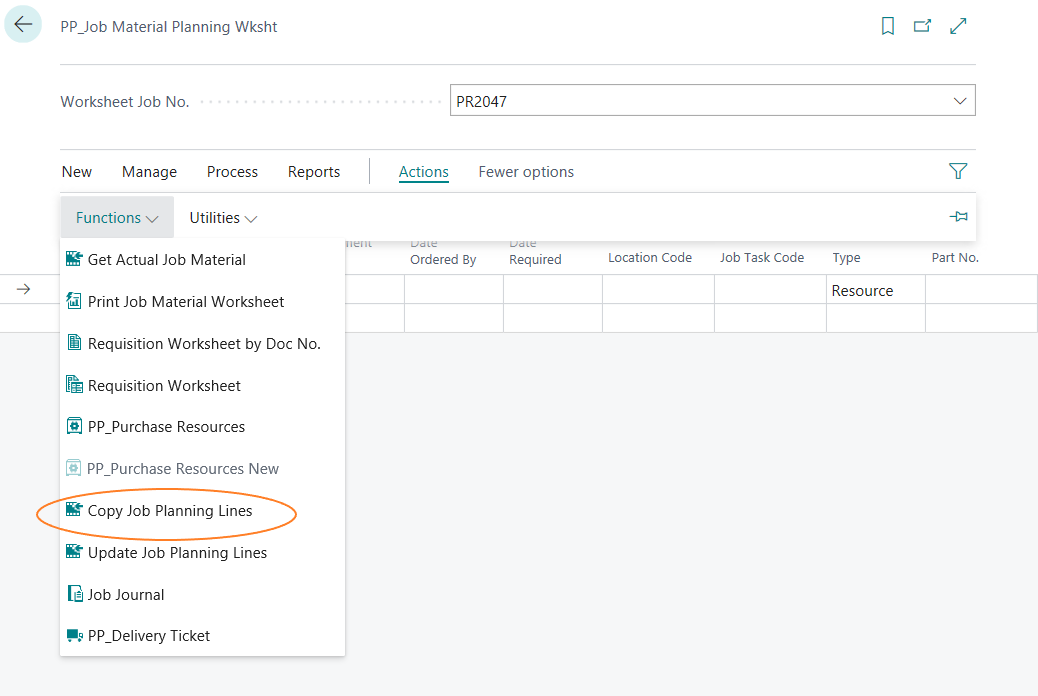
Task: Choose Update Job Planning Lines
Action: pyautogui.click(x=177, y=553)
